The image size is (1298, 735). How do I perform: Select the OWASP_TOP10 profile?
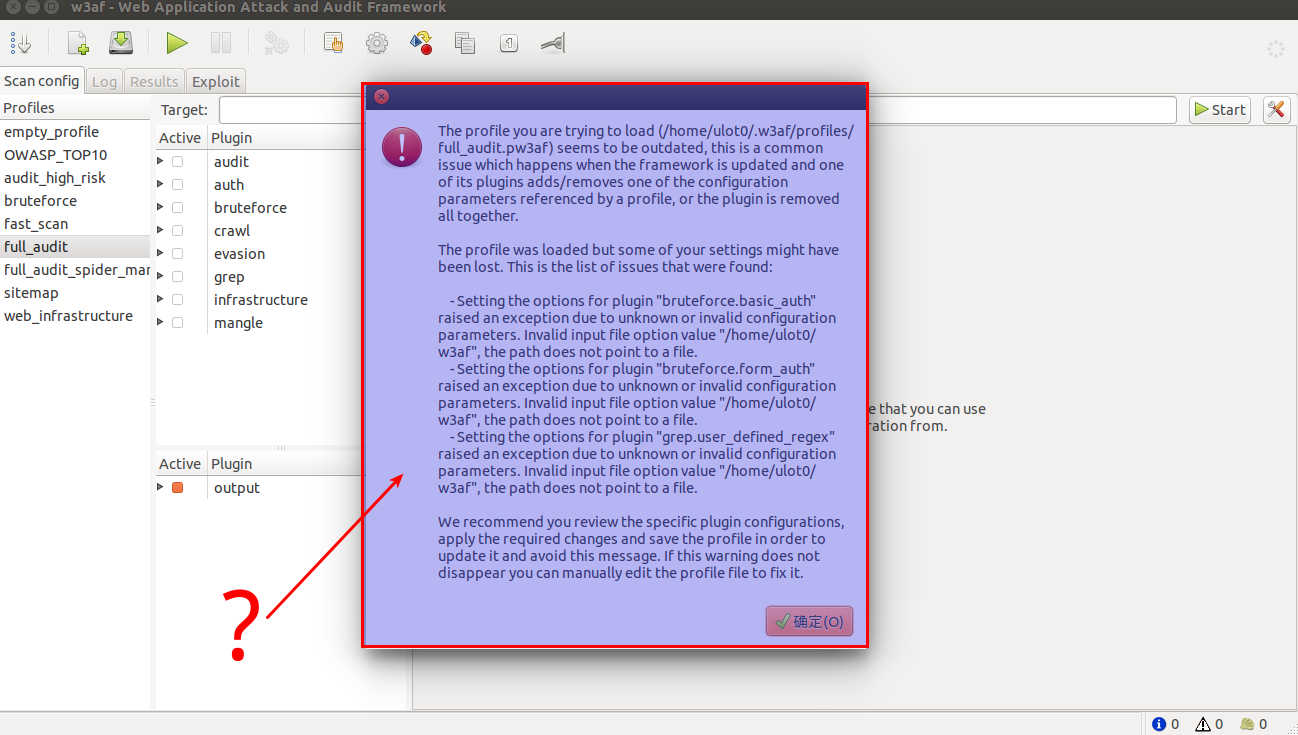point(75,155)
